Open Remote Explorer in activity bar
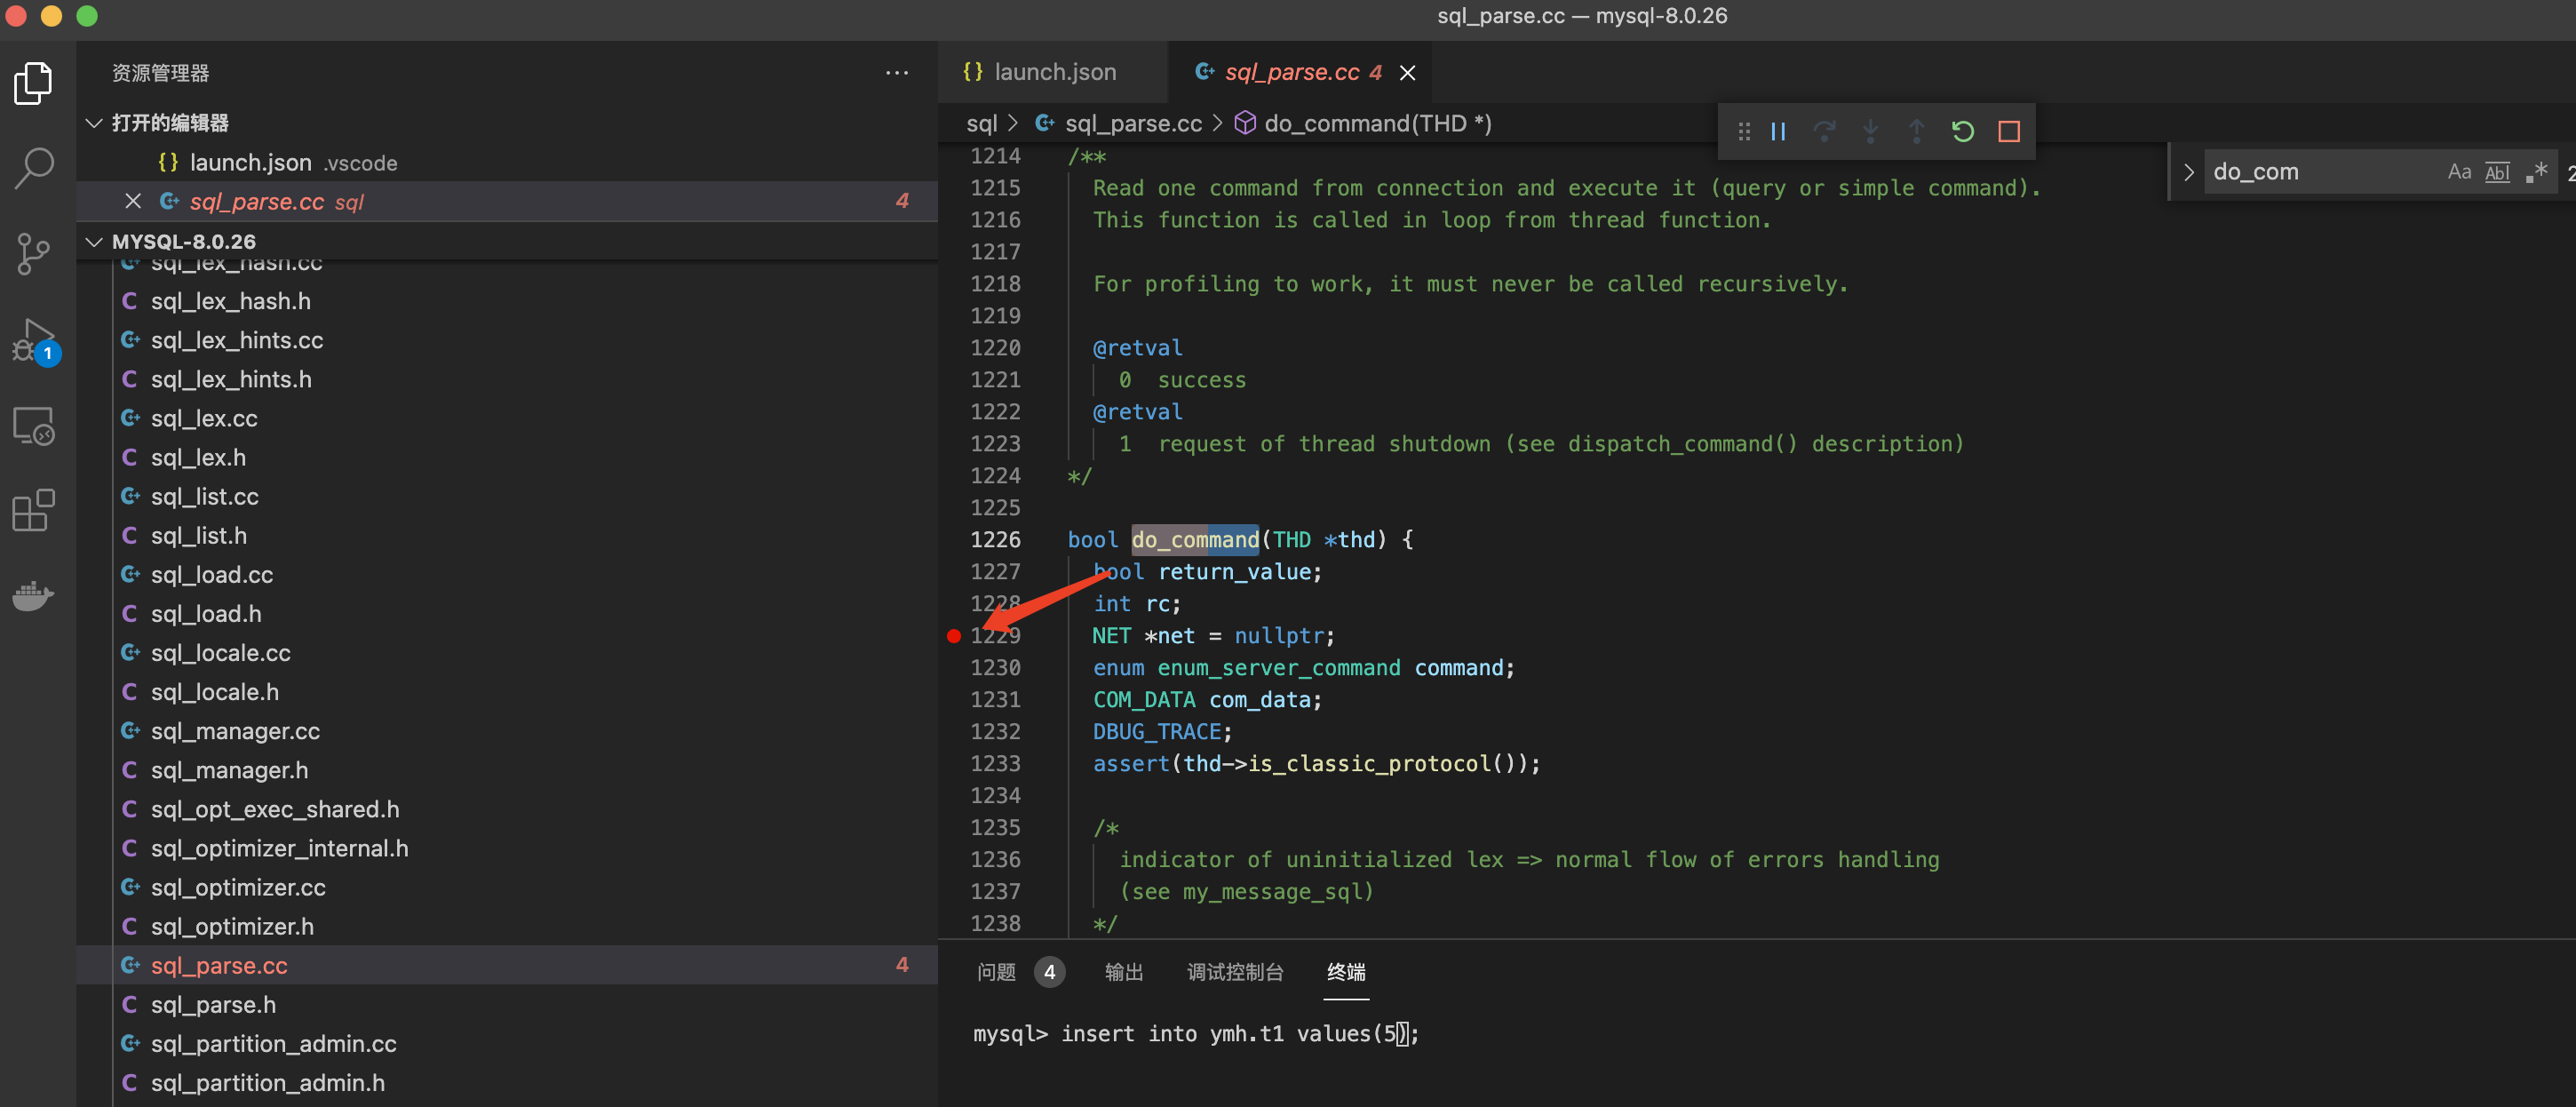The height and width of the screenshot is (1107, 2576). click(34, 426)
